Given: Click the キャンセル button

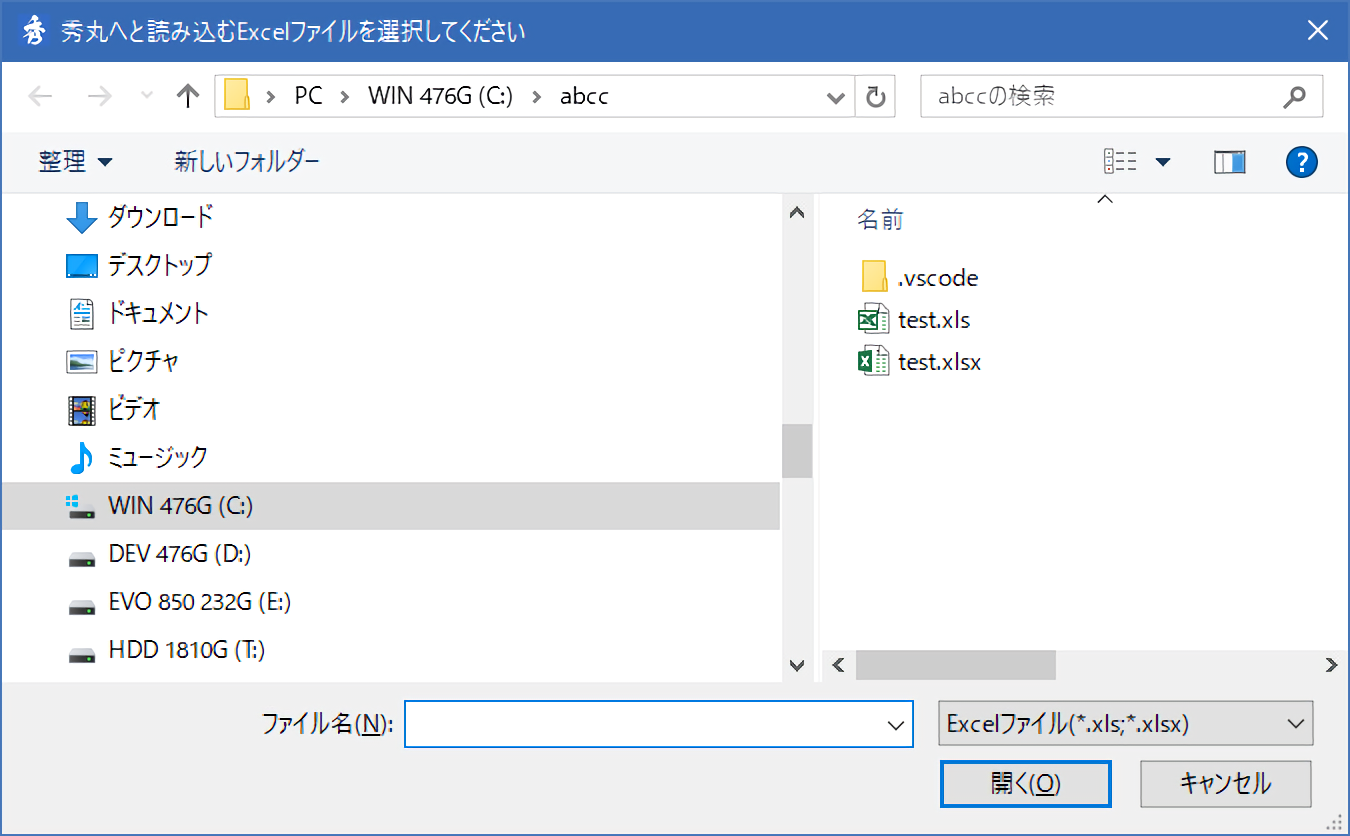Looking at the screenshot, I should tap(1225, 784).
